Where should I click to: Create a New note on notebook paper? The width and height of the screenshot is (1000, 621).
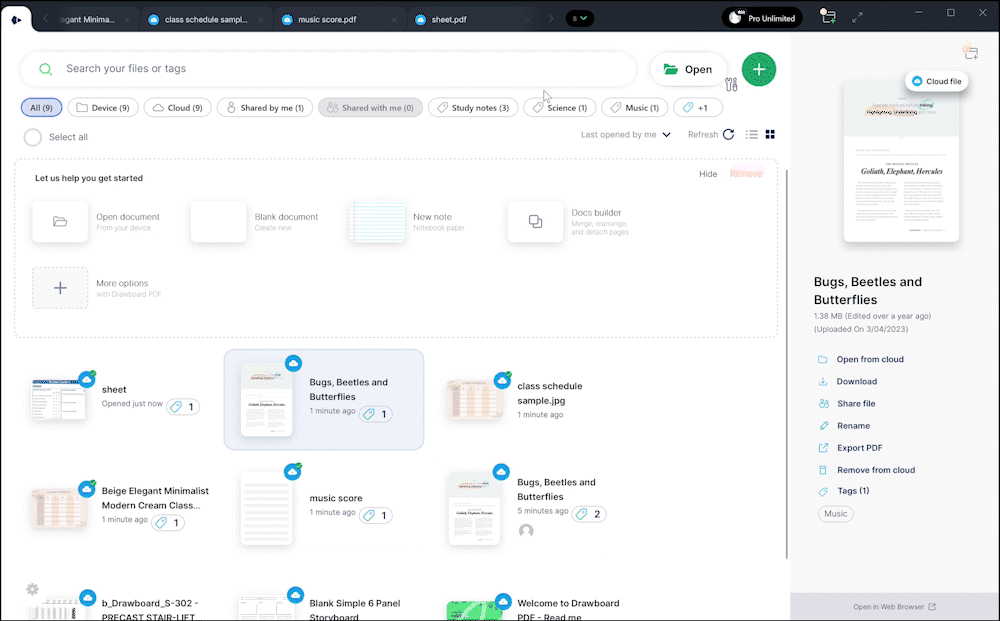click(408, 221)
